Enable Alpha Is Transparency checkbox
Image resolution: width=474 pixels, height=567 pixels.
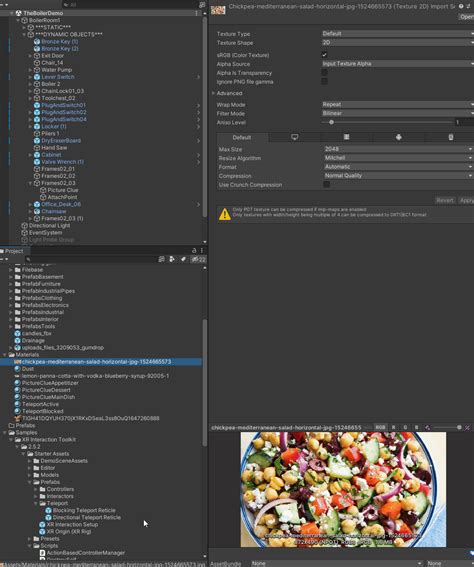pyautogui.click(x=324, y=73)
